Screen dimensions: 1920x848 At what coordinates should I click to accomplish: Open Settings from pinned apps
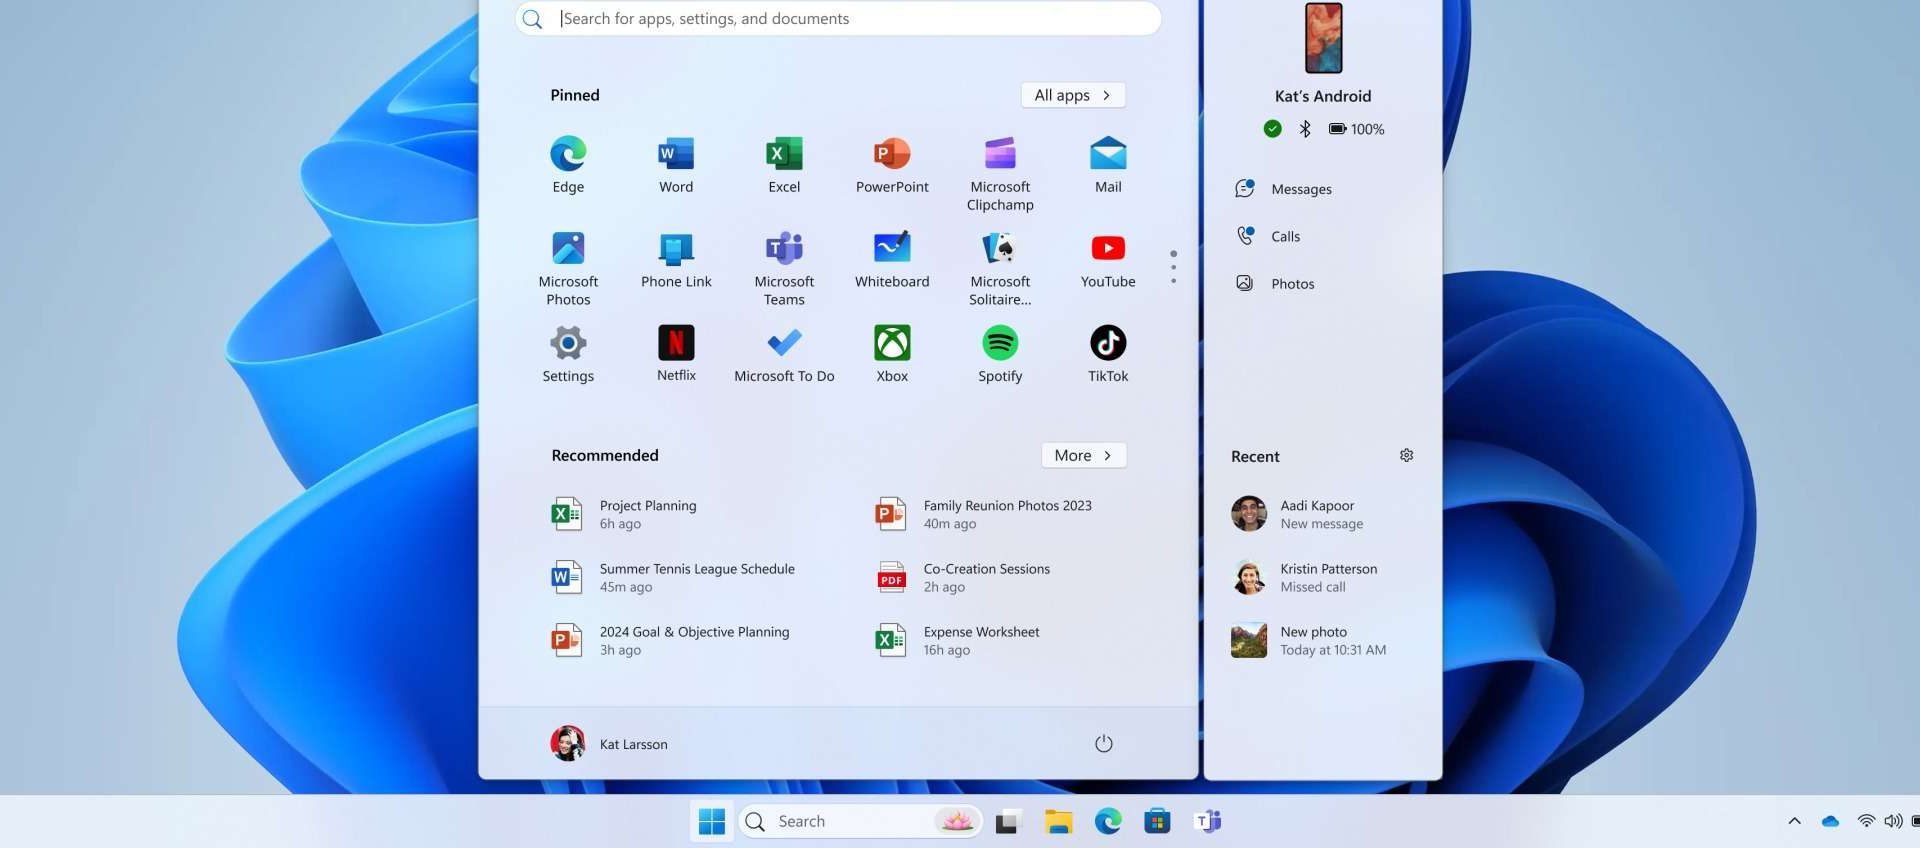click(568, 354)
